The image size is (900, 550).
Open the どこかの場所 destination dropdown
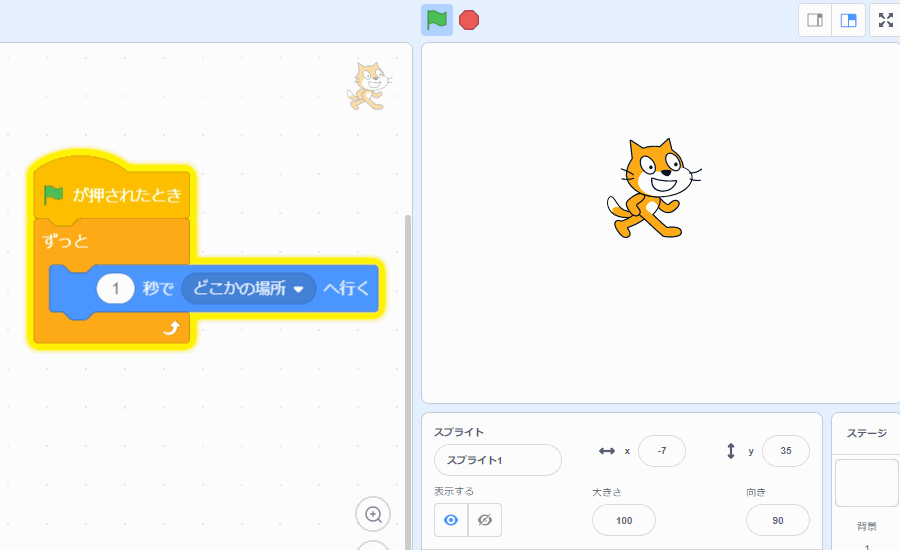tap(249, 288)
